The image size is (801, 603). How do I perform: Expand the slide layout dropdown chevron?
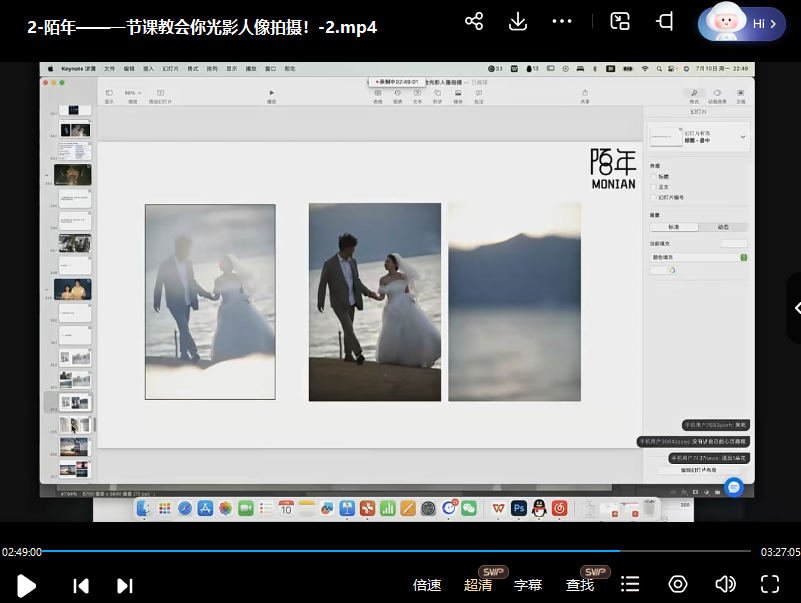743,136
